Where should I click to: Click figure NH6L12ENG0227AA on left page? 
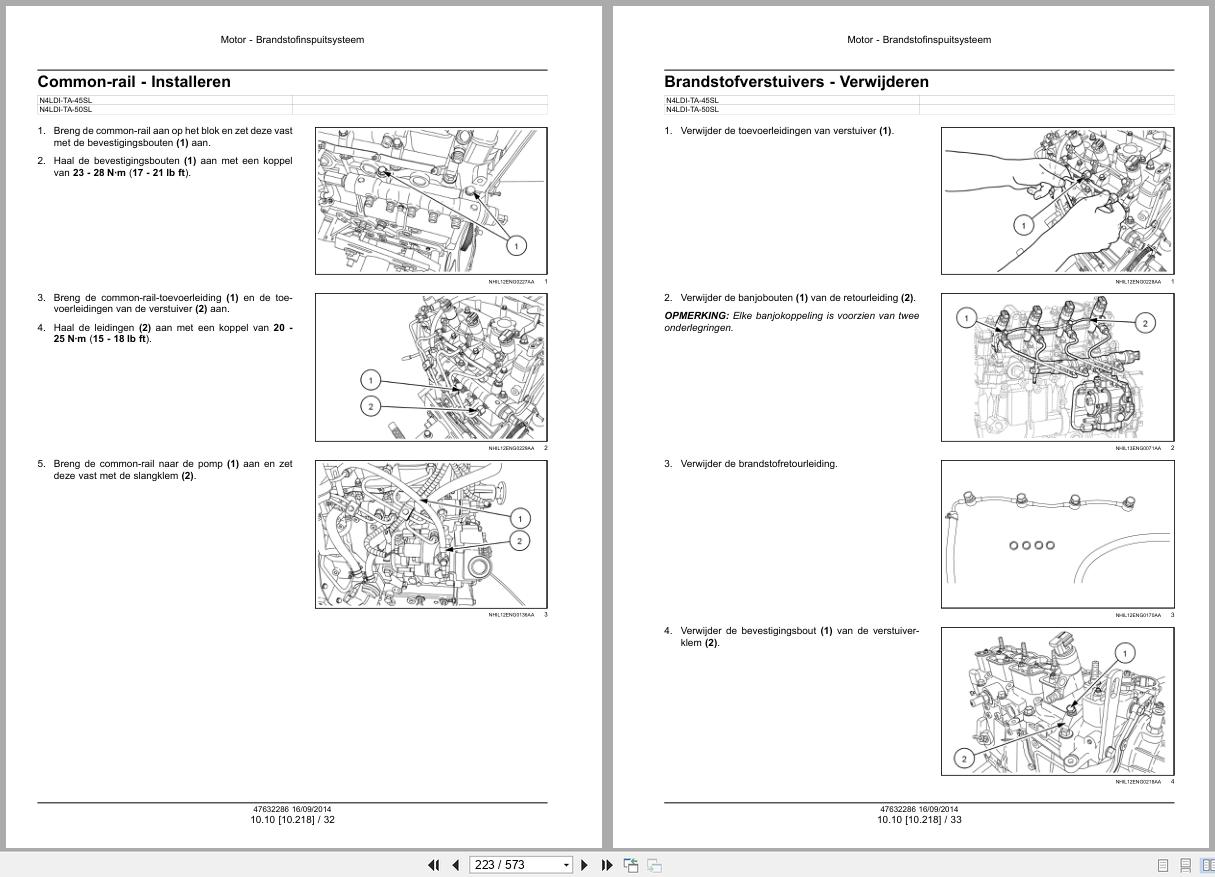pyautogui.click(x=430, y=200)
